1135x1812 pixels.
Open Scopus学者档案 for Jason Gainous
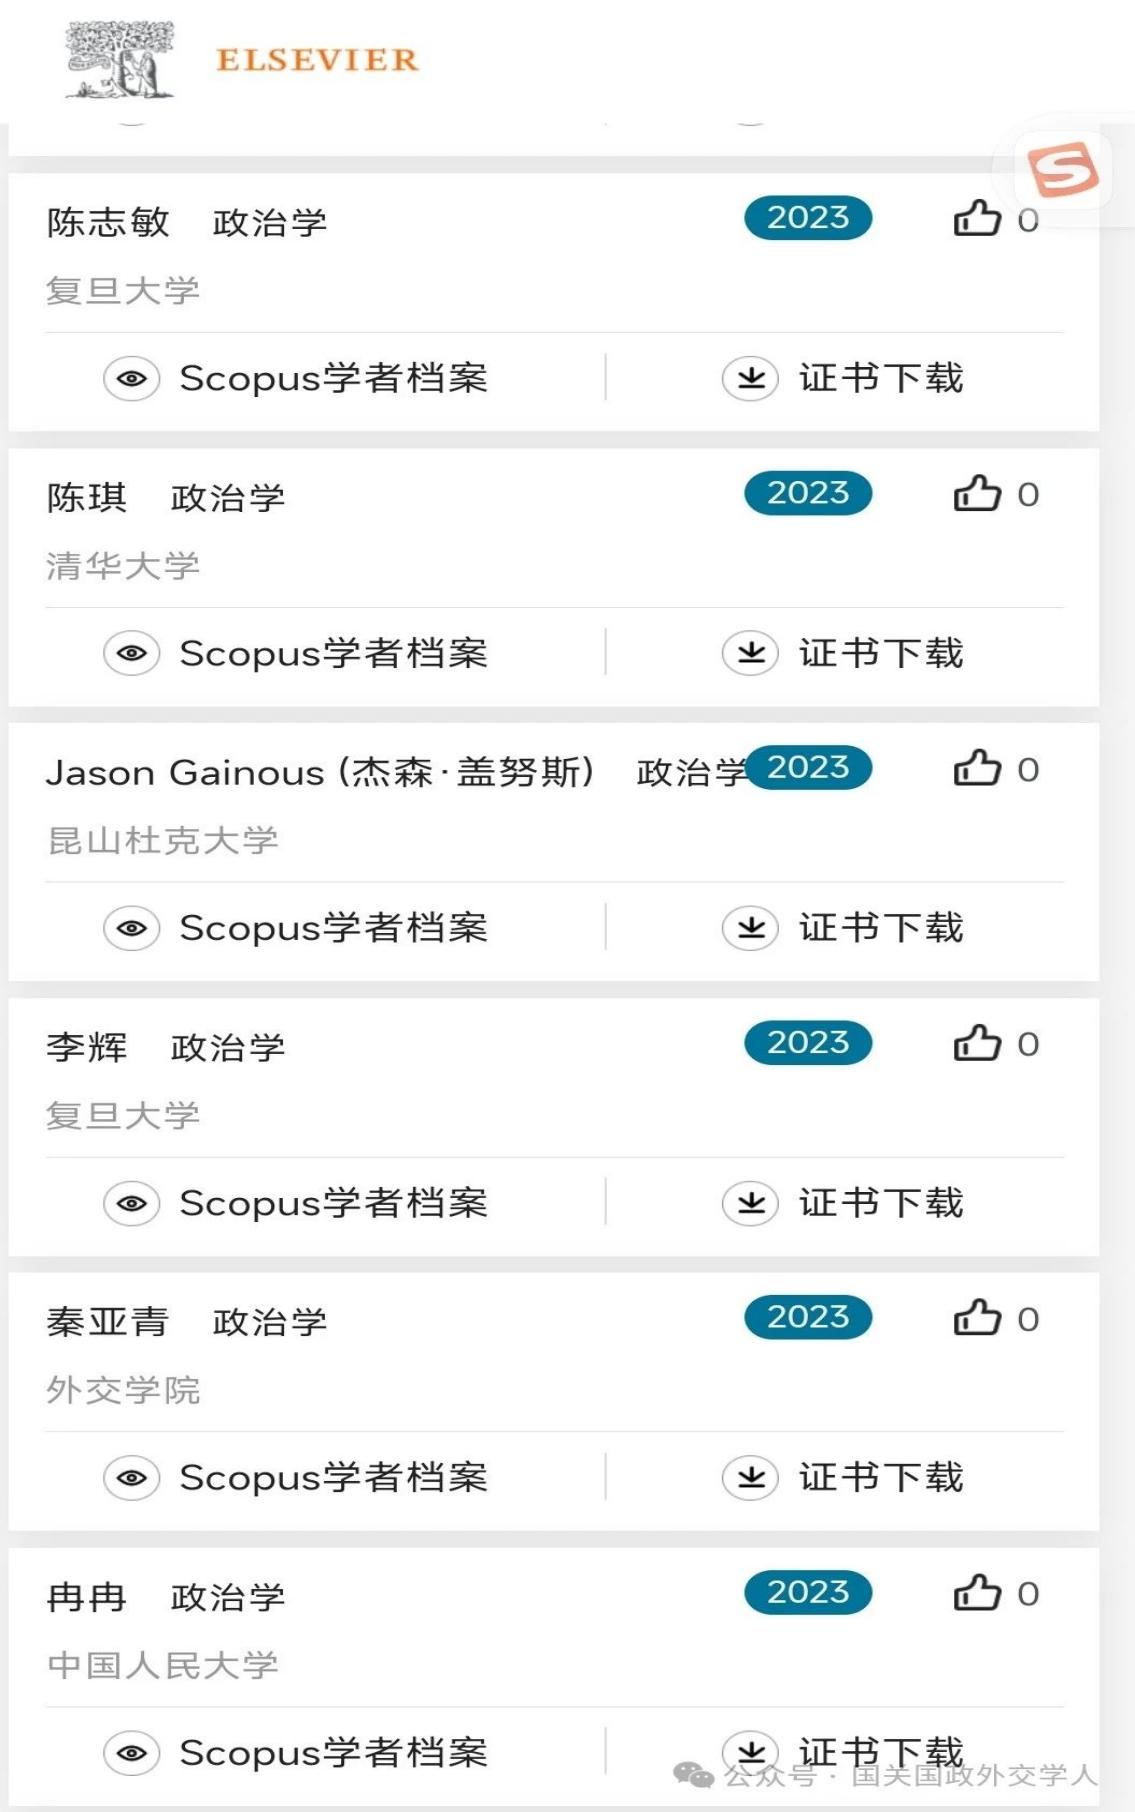pos(333,928)
